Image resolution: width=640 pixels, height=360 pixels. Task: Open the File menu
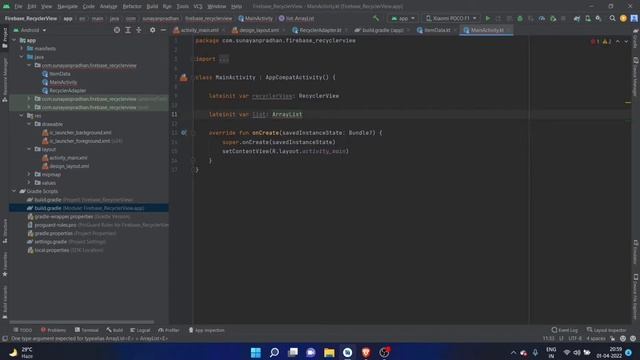[18, 7]
